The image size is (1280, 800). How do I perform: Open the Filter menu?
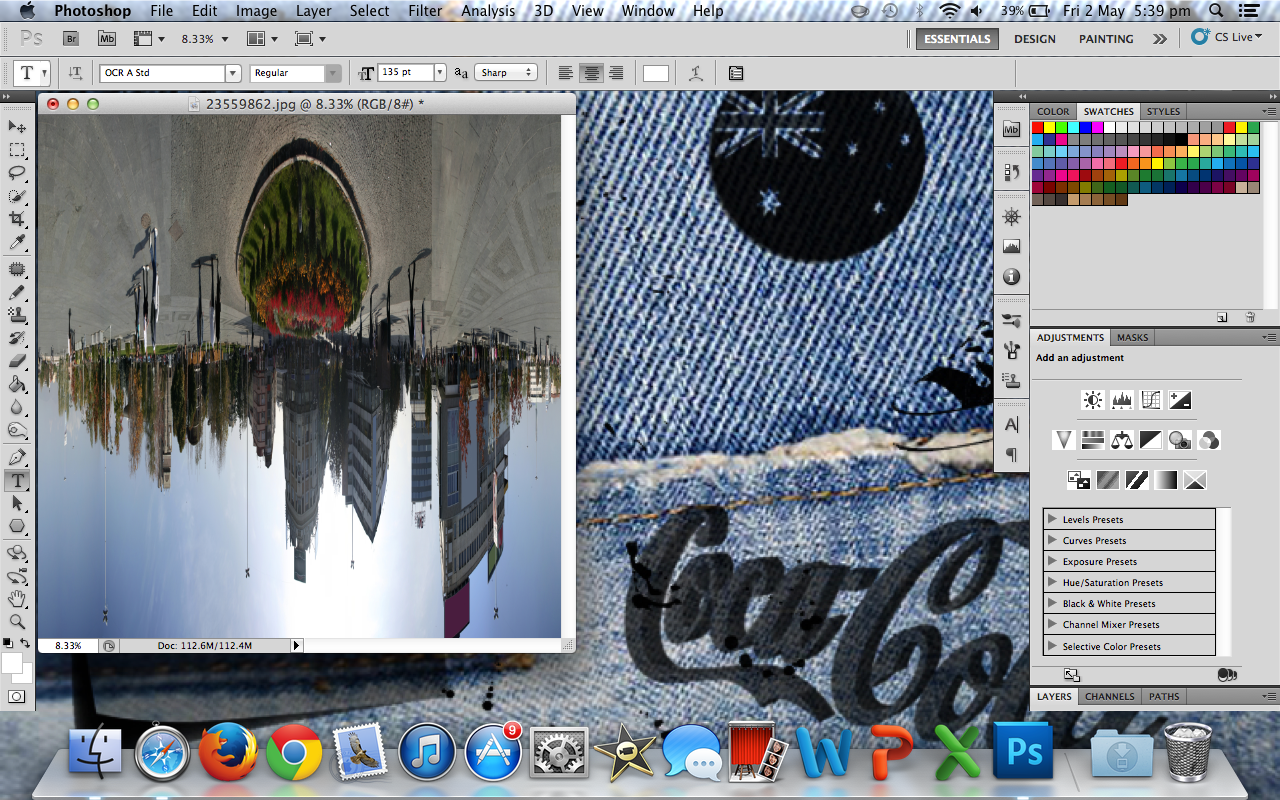pos(425,11)
